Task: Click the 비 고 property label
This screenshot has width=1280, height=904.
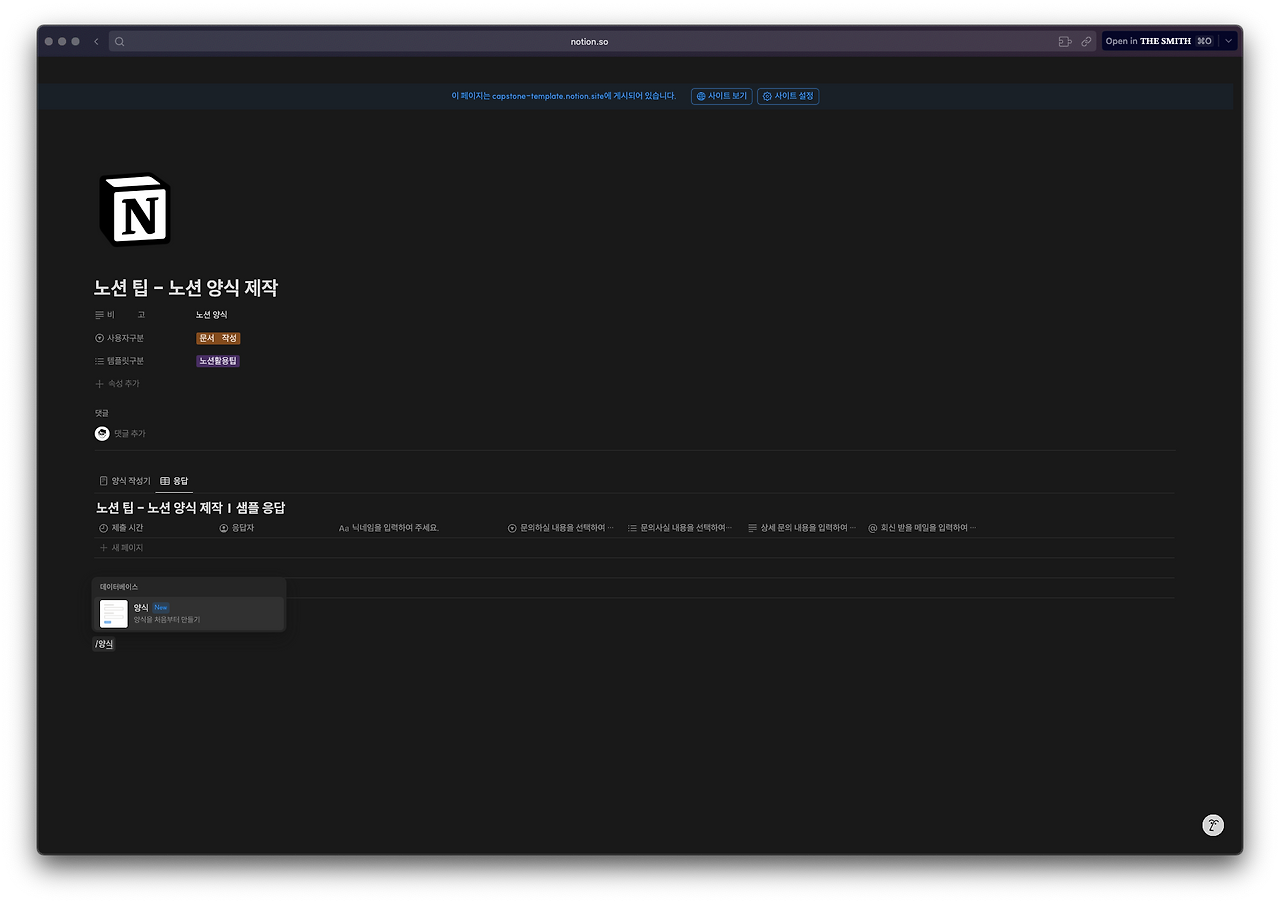Action: pos(120,315)
